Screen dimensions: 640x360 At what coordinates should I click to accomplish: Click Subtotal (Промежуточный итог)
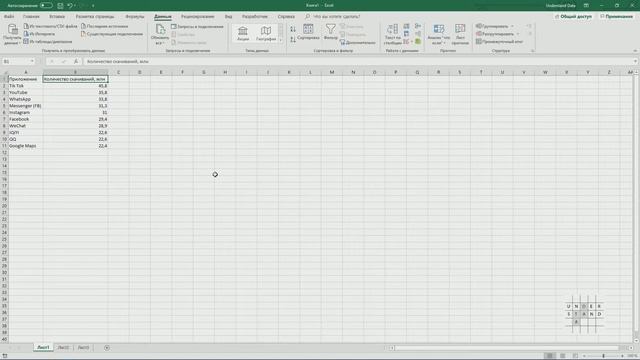point(500,42)
